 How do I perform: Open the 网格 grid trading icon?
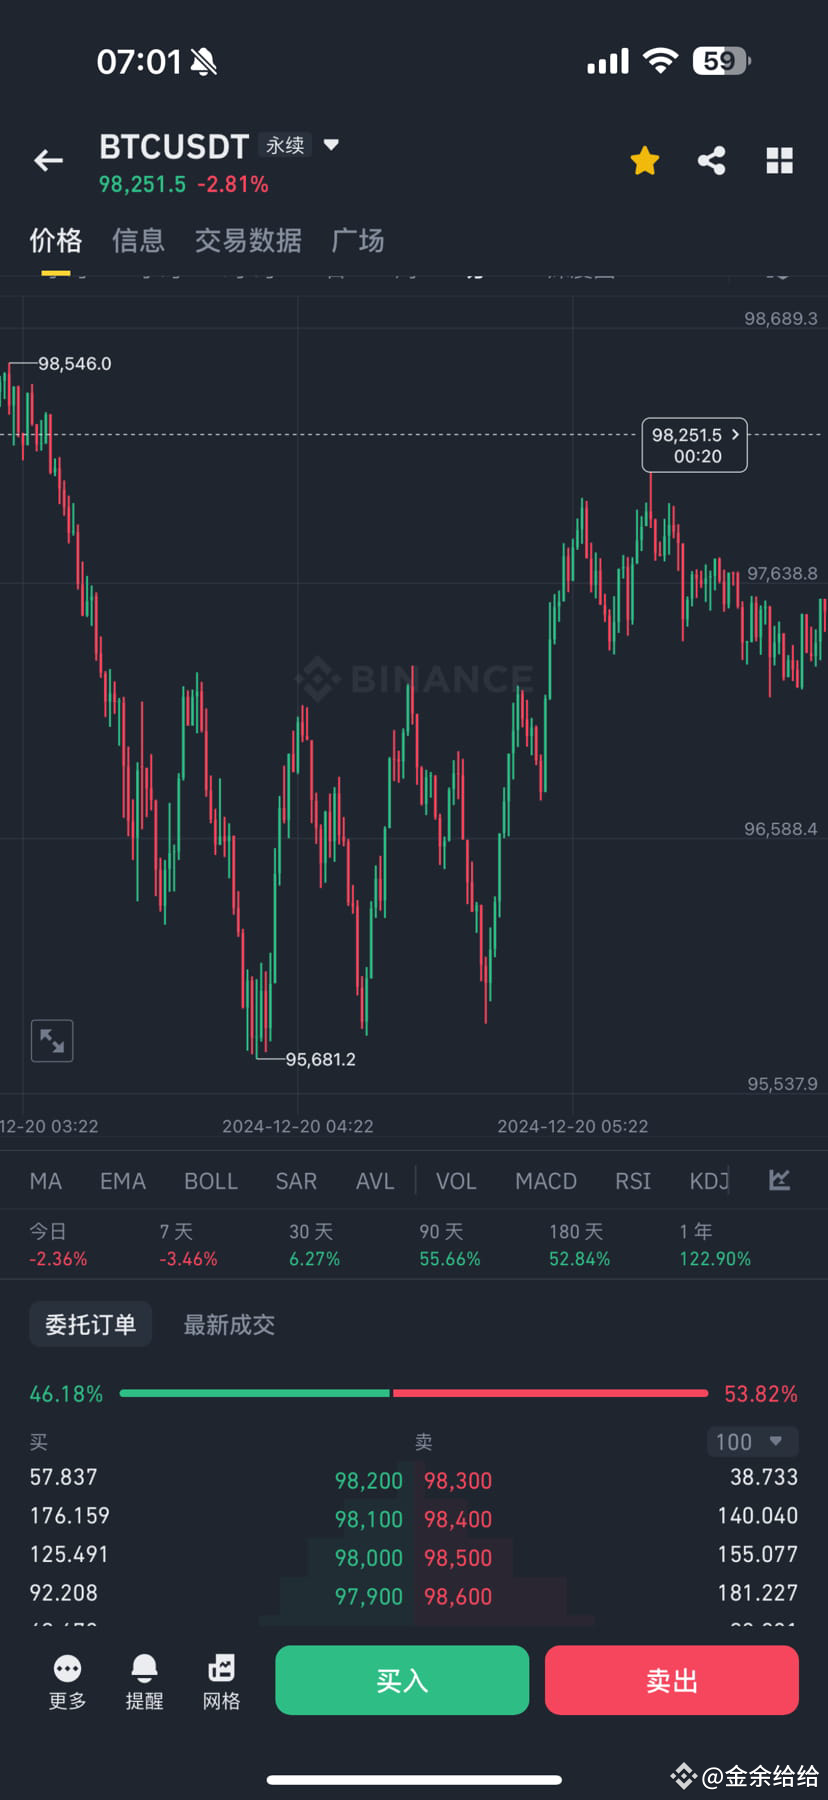pyautogui.click(x=221, y=1669)
